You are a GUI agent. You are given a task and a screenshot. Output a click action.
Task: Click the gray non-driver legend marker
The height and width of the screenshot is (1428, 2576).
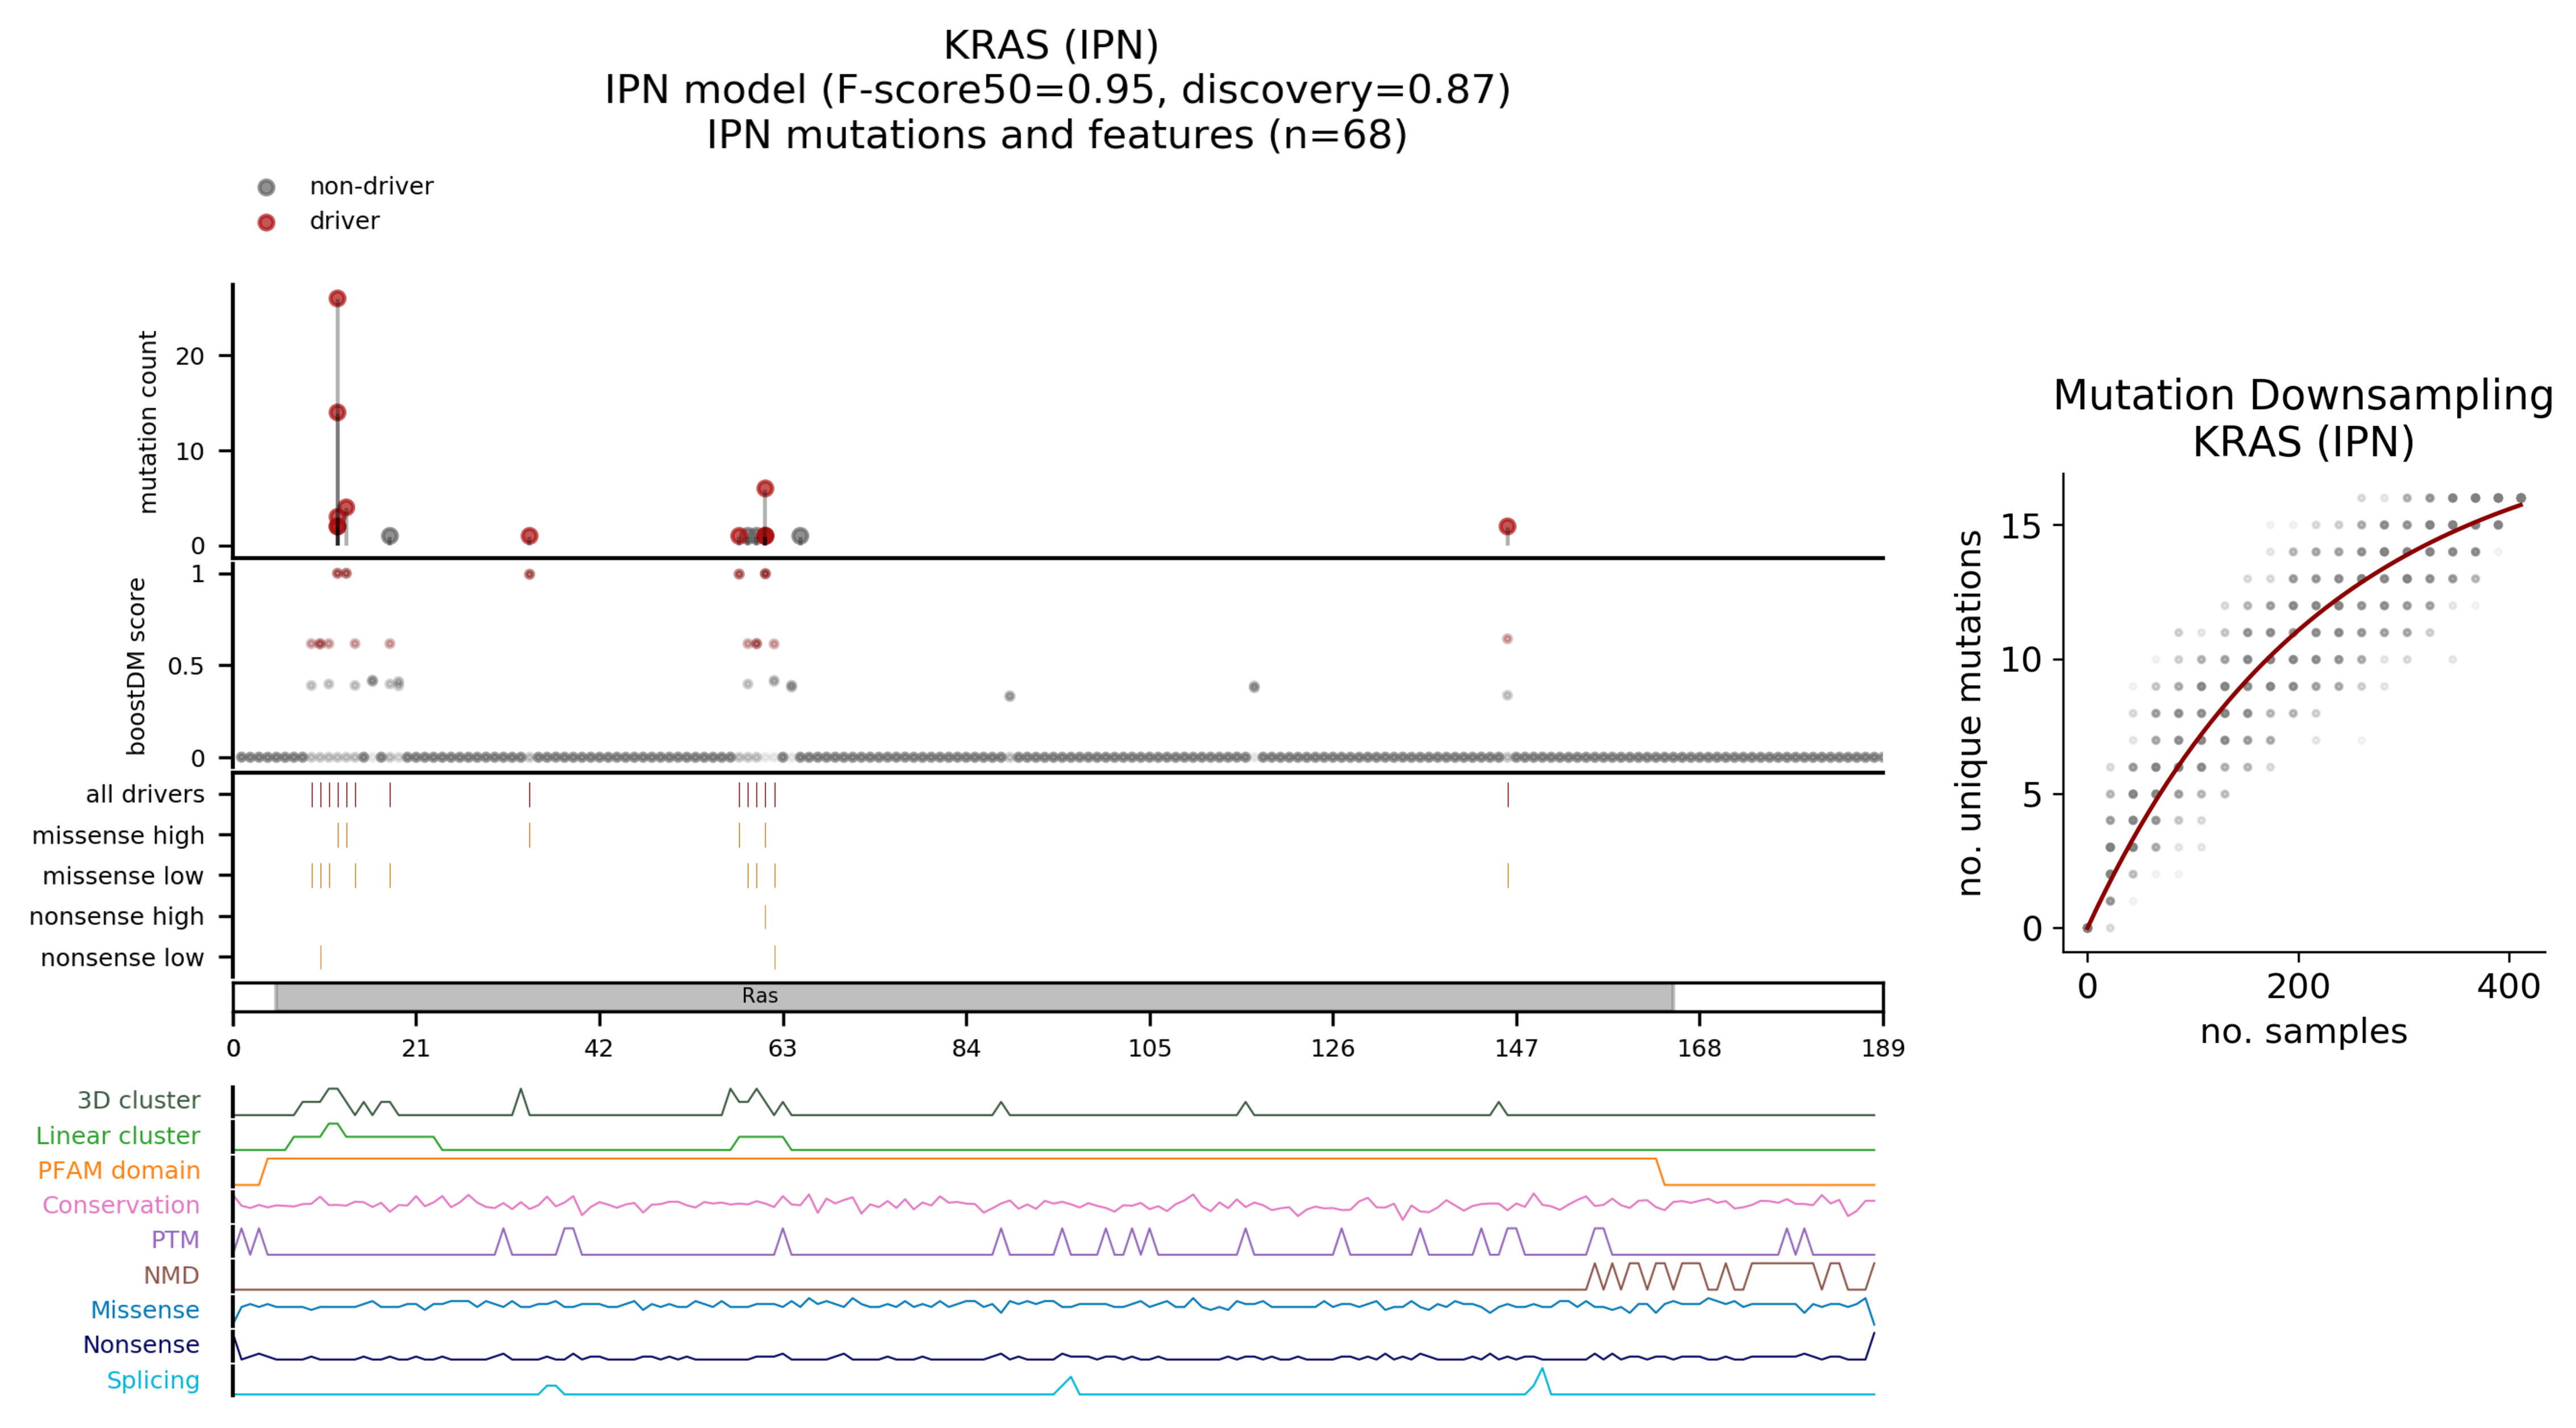pyautogui.click(x=266, y=187)
